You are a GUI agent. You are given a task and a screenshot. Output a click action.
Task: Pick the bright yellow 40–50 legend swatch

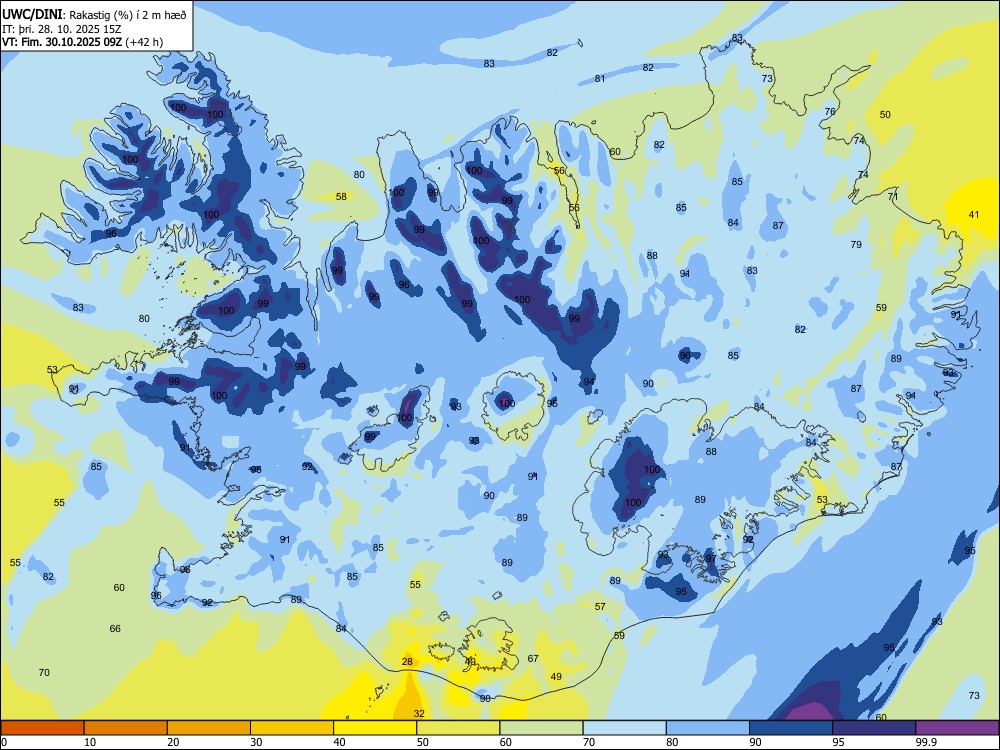pyautogui.click(x=375, y=728)
